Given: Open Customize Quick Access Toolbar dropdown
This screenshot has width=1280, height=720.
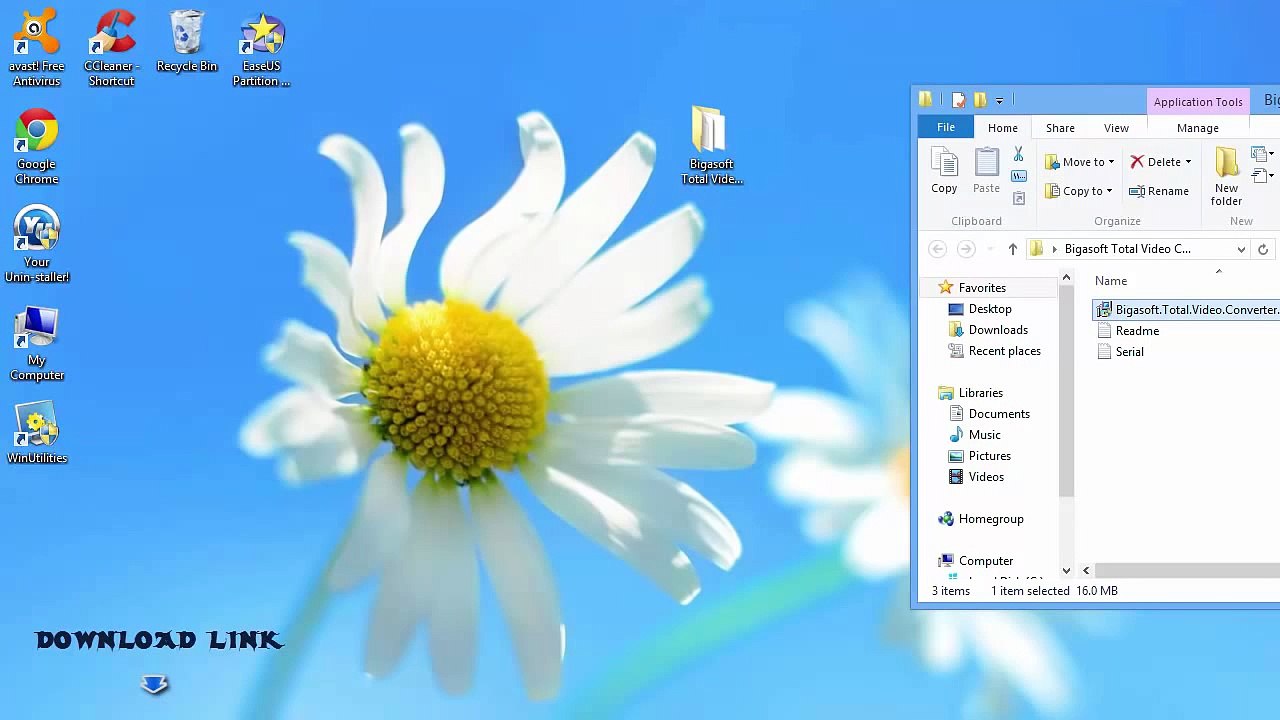Looking at the screenshot, I should (x=999, y=100).
